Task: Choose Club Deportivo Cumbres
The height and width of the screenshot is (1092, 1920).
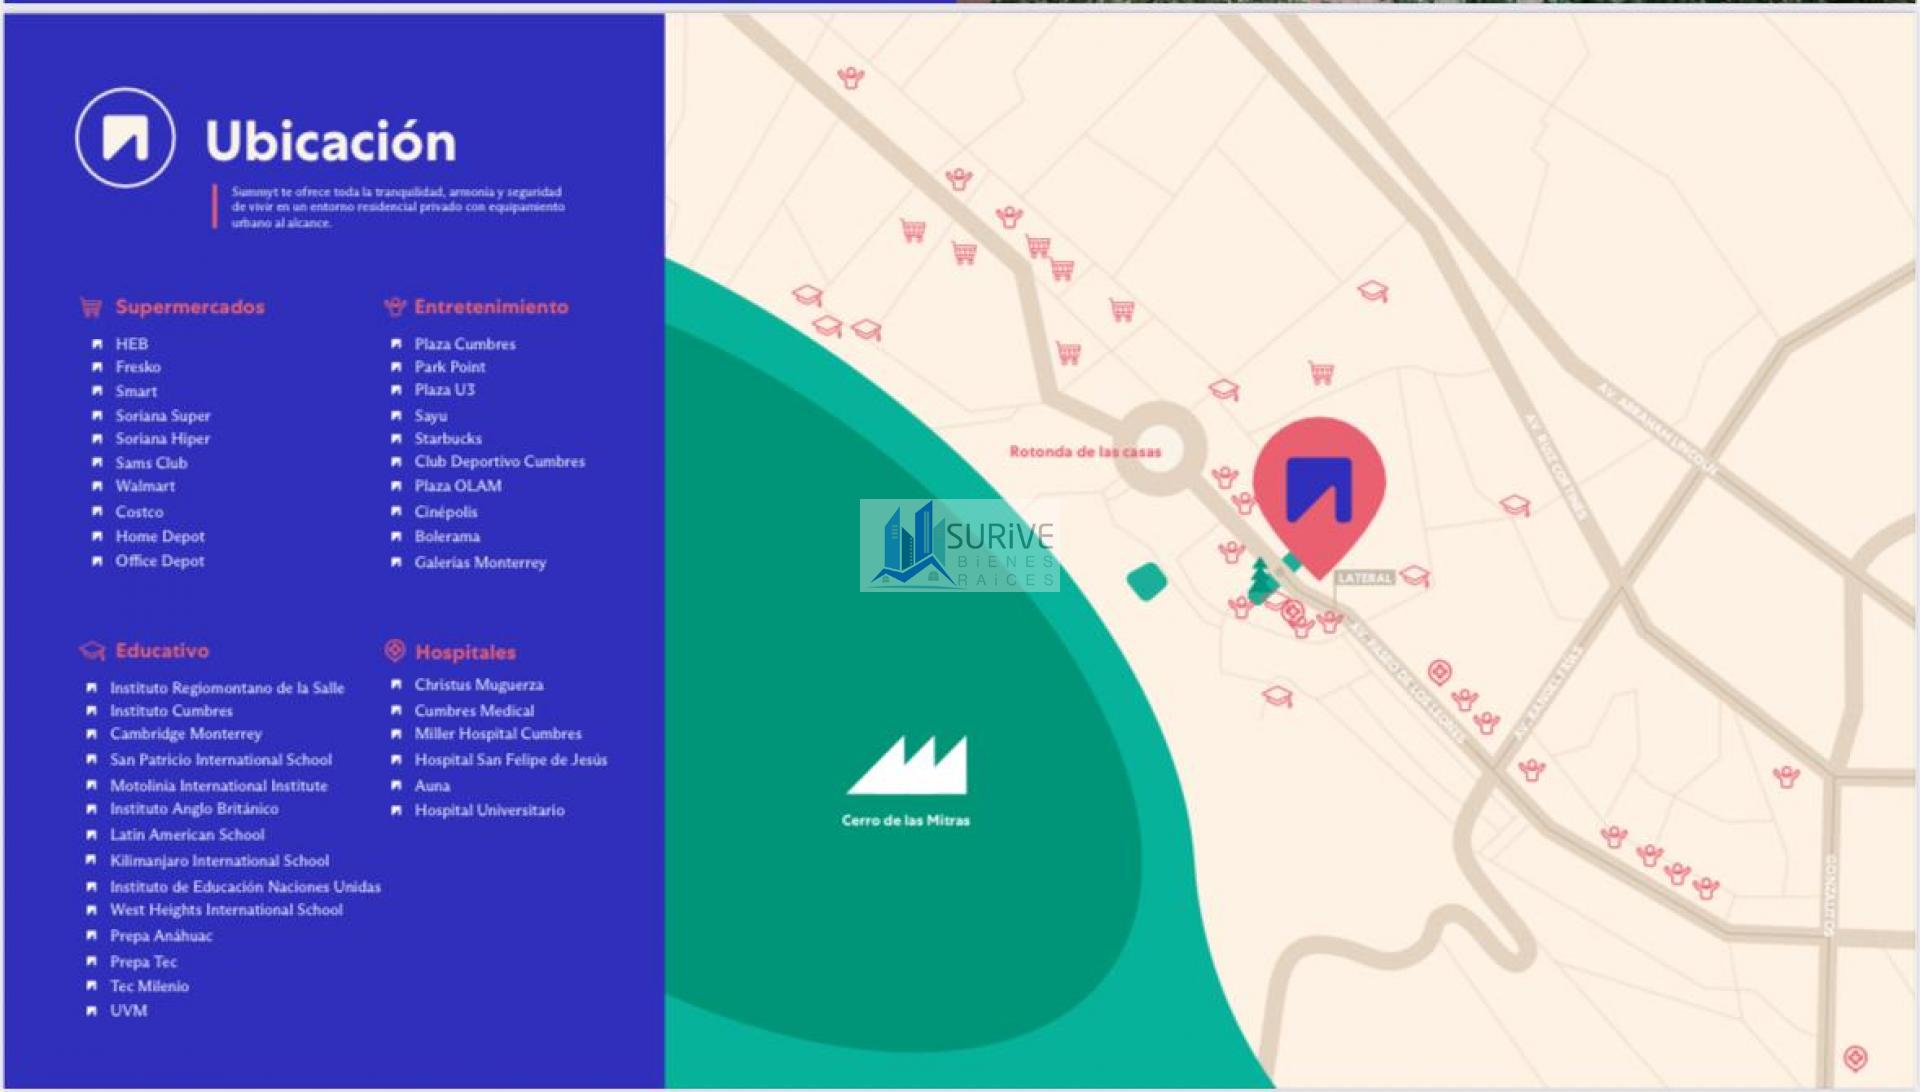Action: (x=500, y=462)
